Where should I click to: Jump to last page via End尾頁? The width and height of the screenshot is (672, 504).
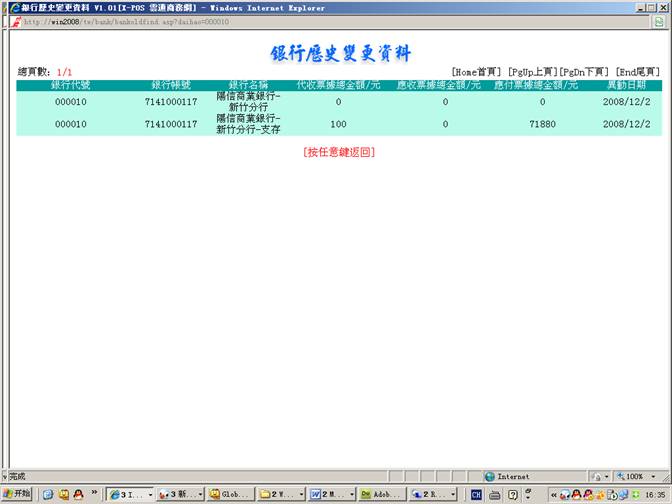pyautogui.click(x=637, y=72)
